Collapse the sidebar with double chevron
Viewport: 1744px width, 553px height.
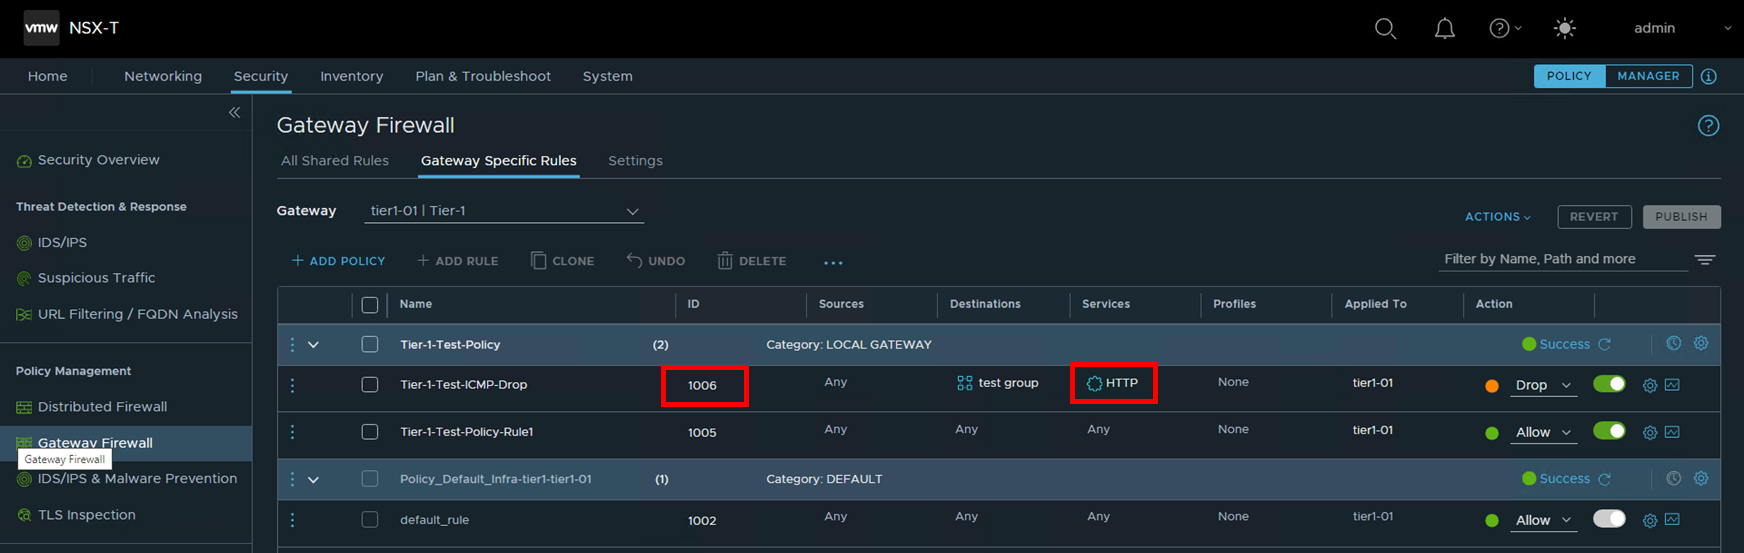pyautogui.click(x=234, y=112)
